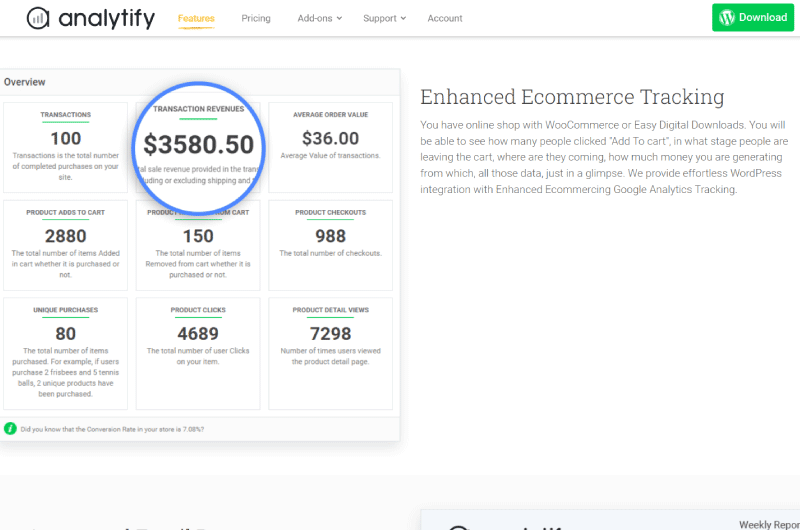Click the AVERAGE ORDER VALUE label
The height and width of the screenshot is (530, 800).
click(x=330, y=115)
